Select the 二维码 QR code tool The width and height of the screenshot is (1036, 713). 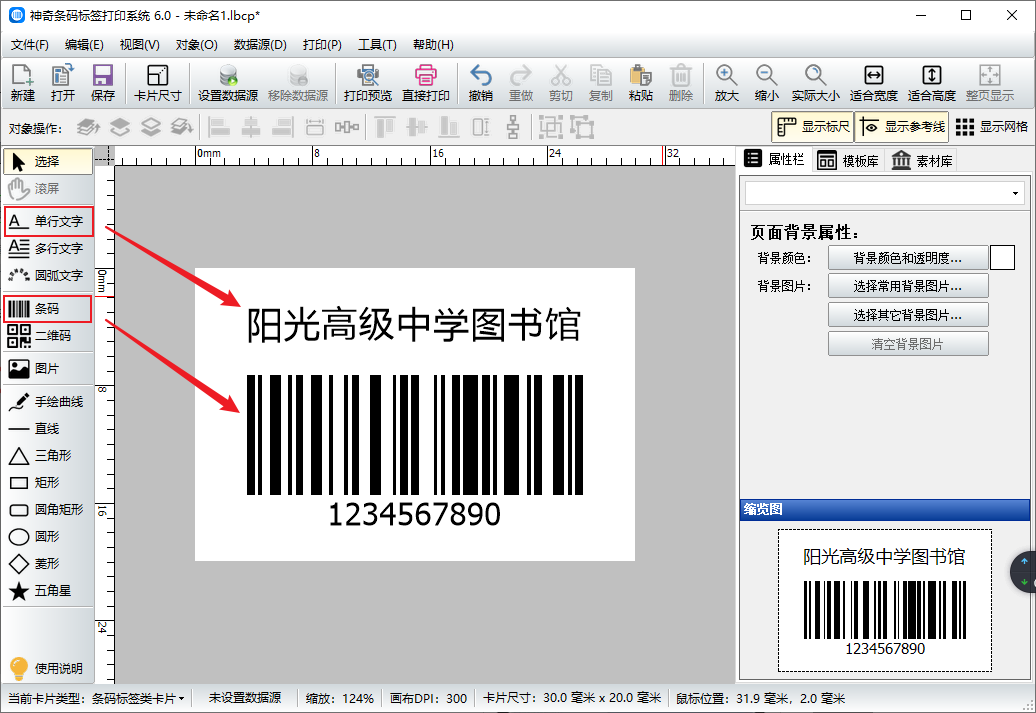tap(48, 336)
